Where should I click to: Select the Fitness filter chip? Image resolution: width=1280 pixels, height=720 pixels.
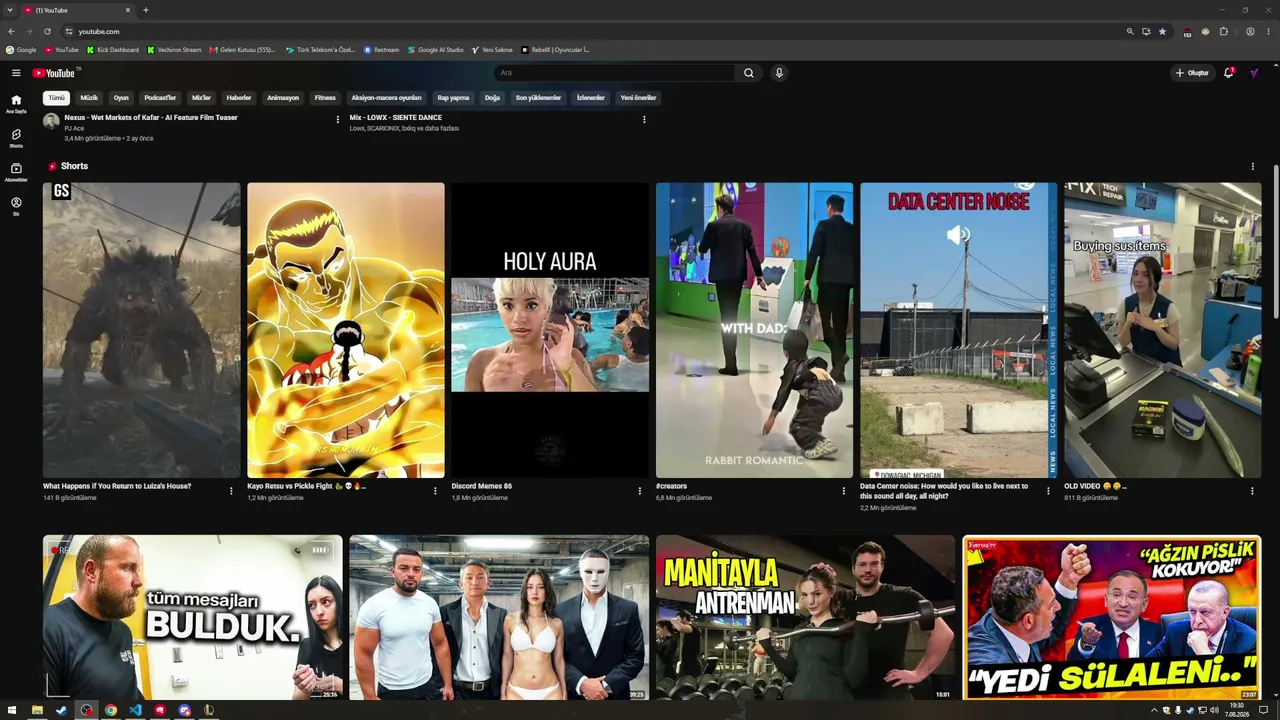325,98
